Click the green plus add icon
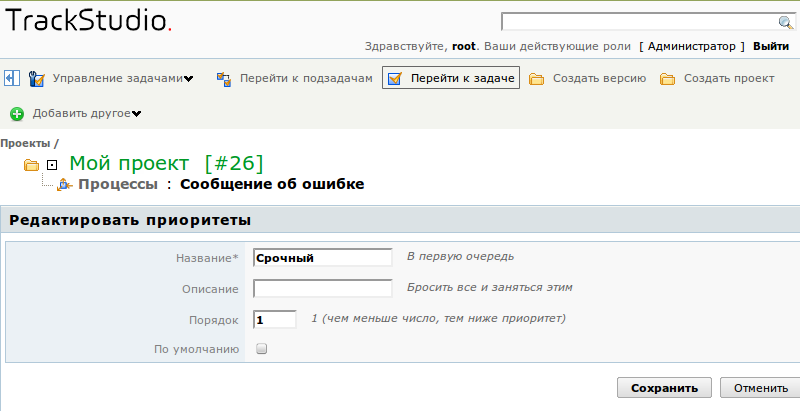The height and width of the screenshot is (411, 800). click(17, 113)
